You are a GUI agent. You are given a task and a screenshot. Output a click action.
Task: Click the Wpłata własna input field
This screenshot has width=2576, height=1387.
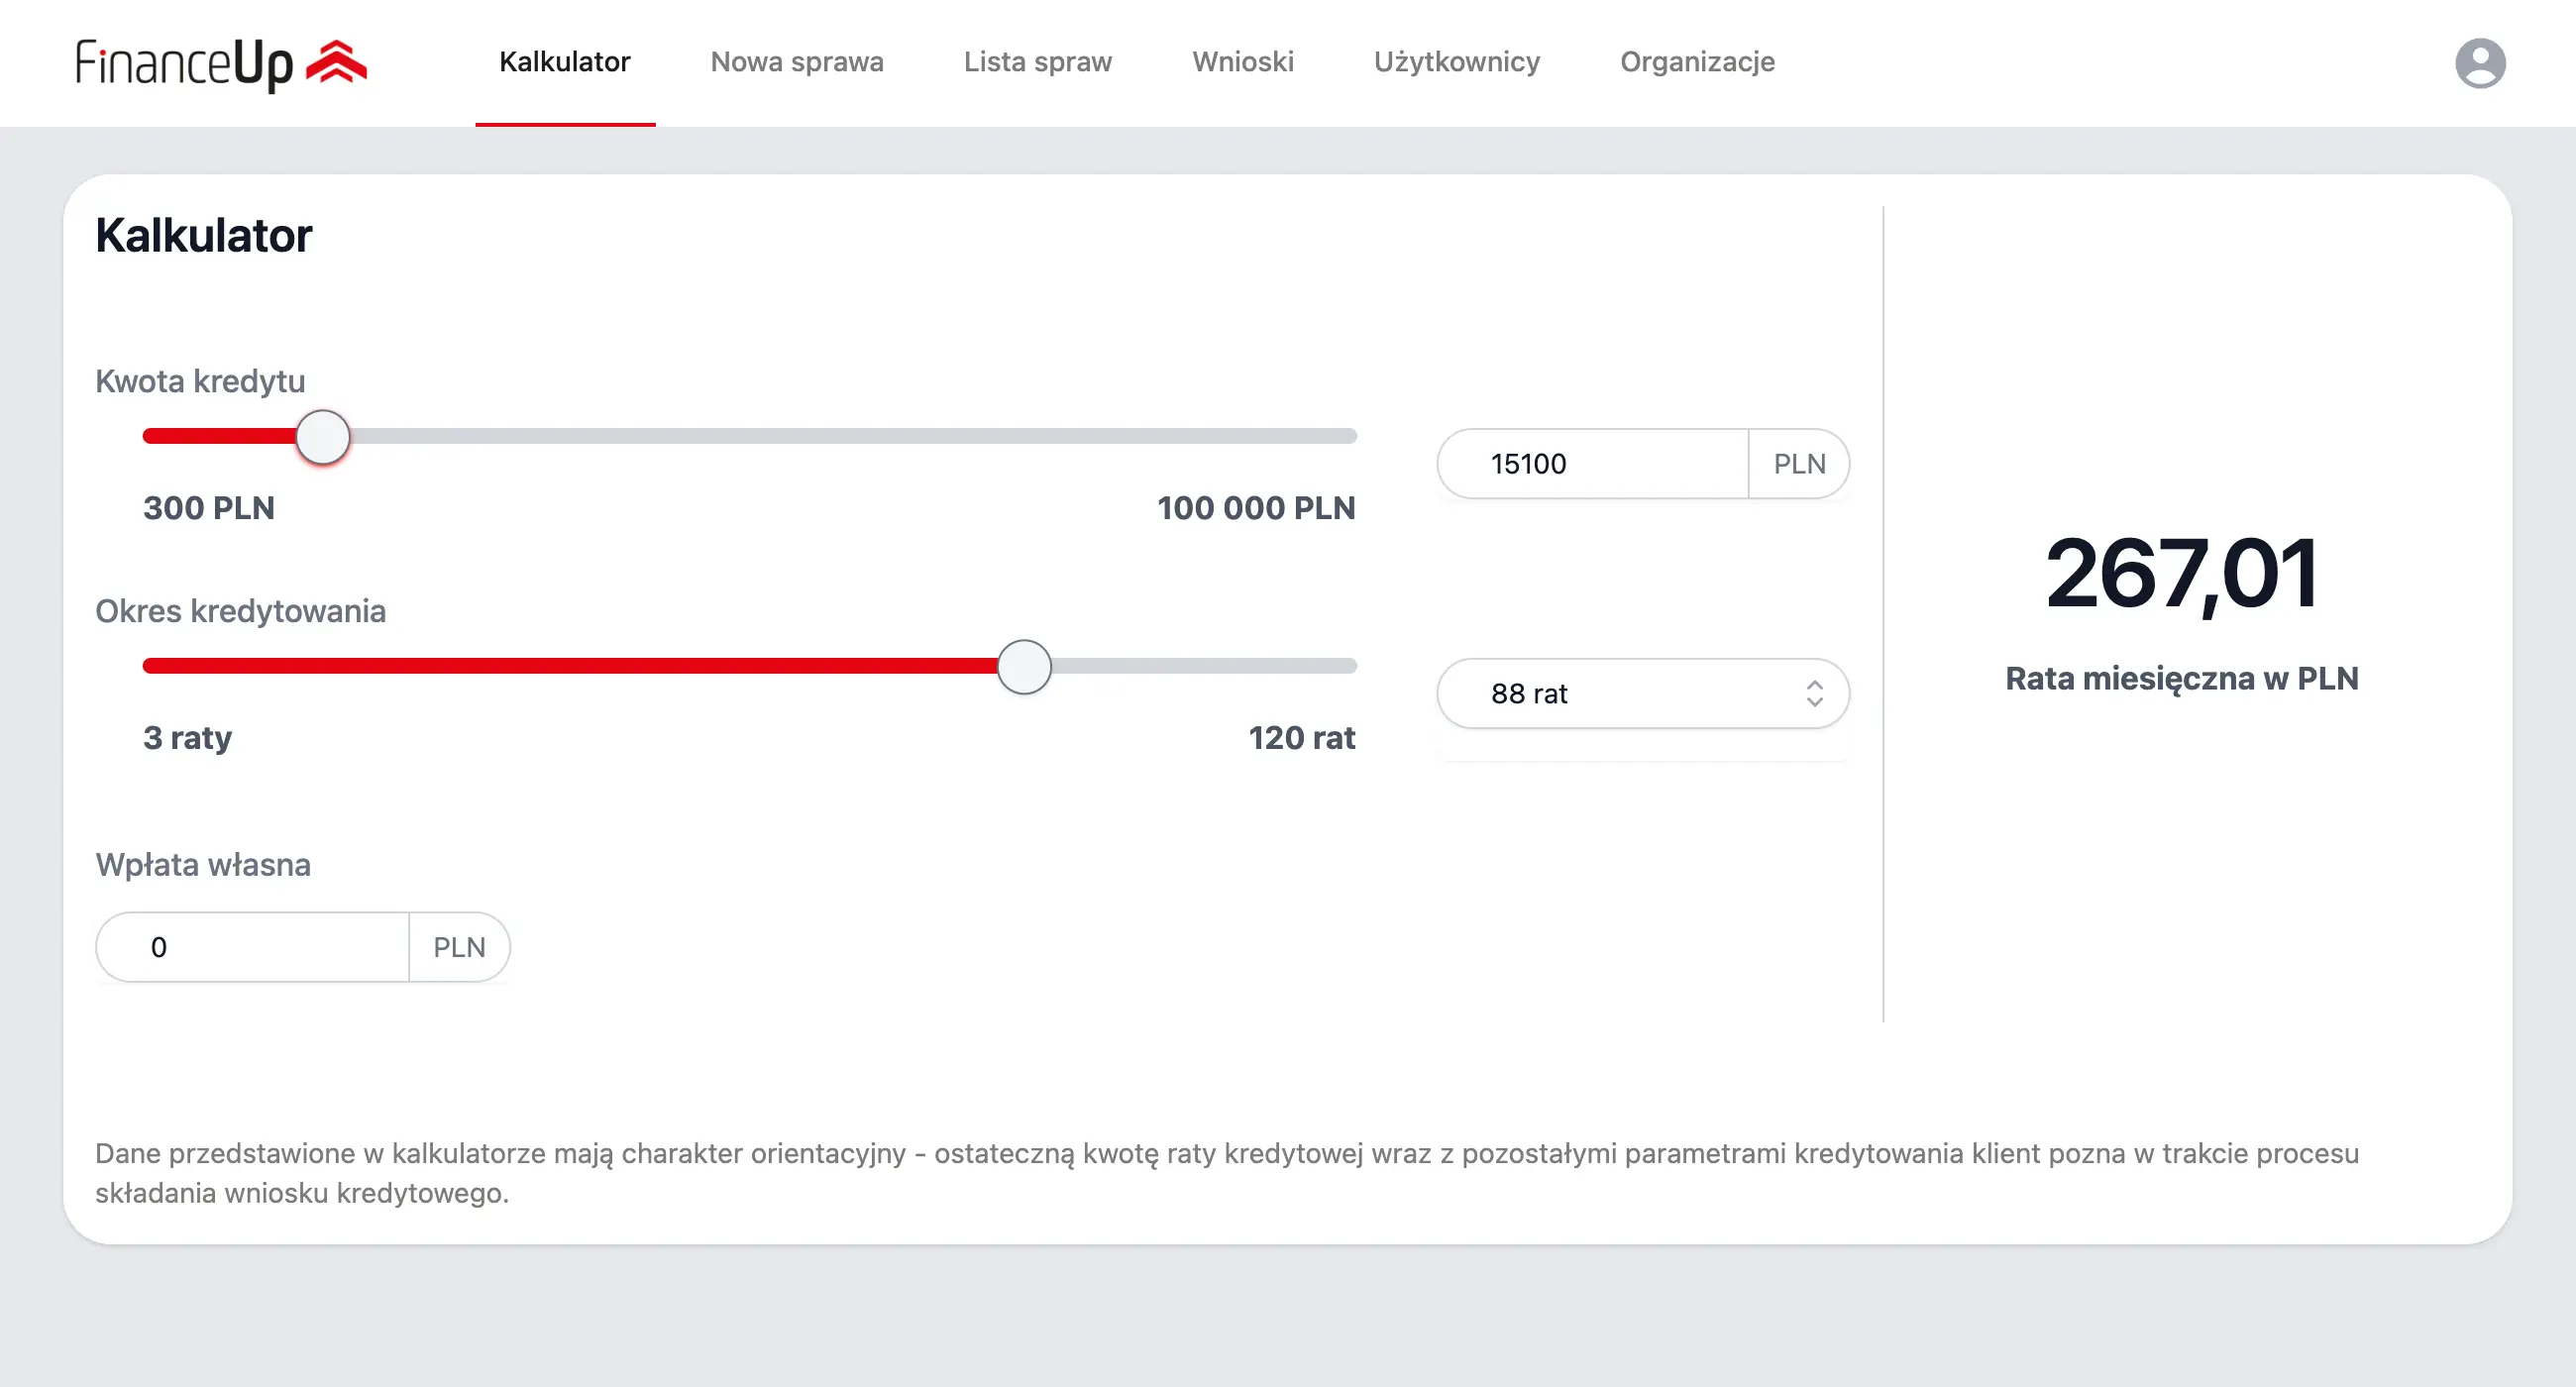(x=252, y=947)
